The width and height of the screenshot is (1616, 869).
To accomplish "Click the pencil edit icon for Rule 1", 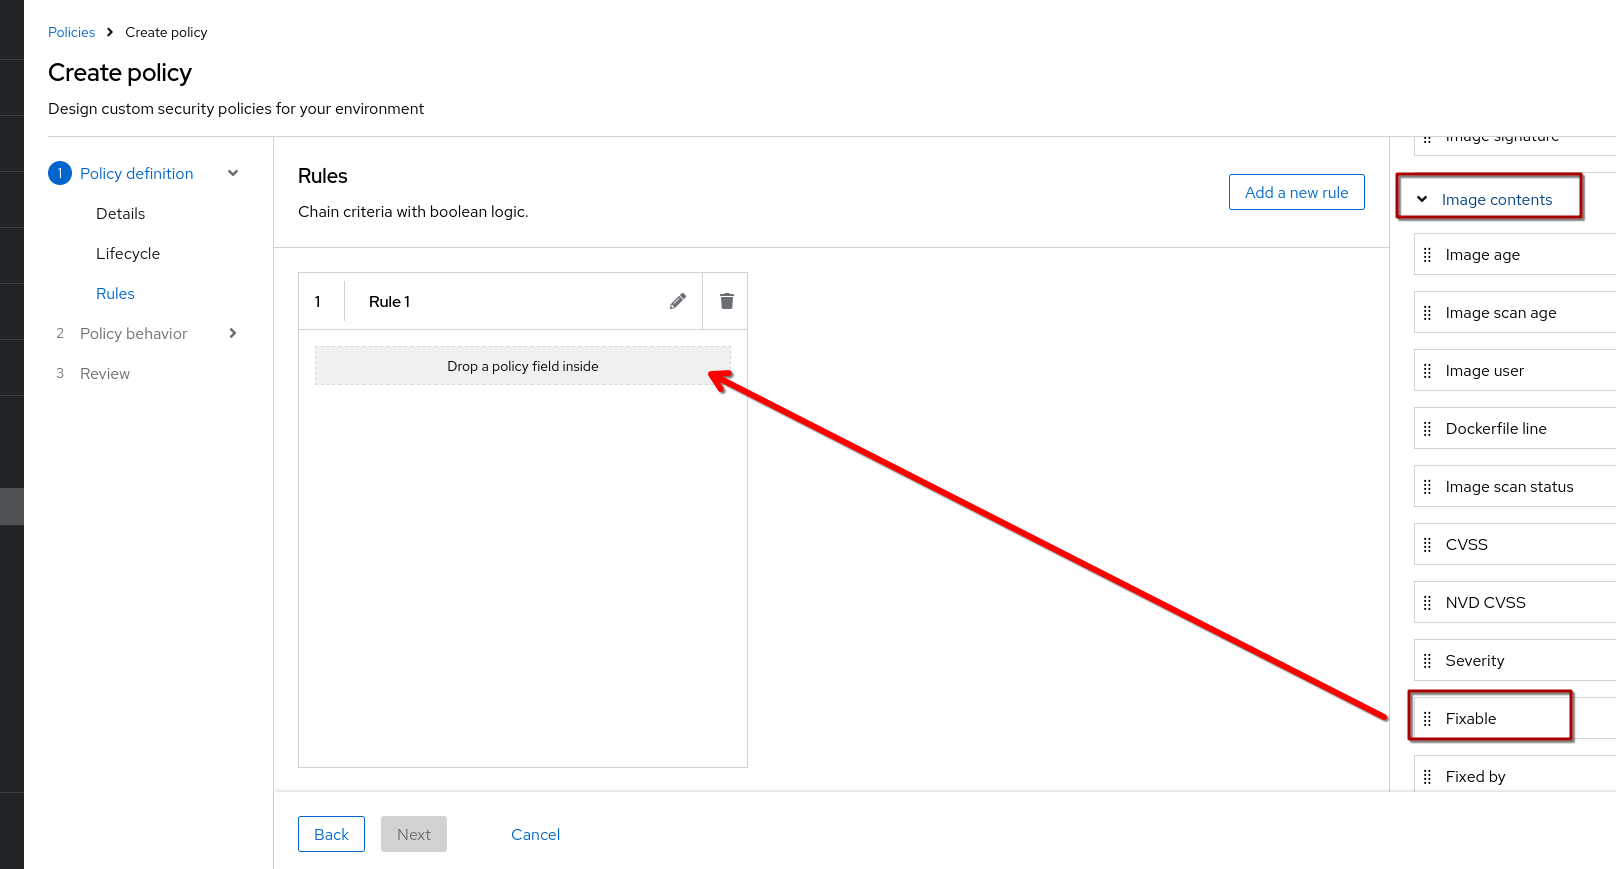I will [x=678, y=301].
